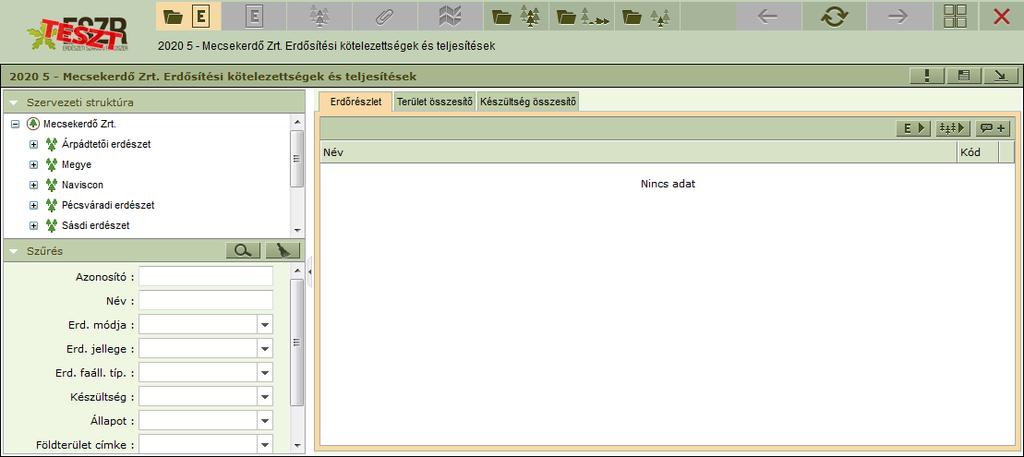Select Mecsekerdő Zrt. in the tree
The width and height of the screenshot is (1024, 457).
click(80, 124)
